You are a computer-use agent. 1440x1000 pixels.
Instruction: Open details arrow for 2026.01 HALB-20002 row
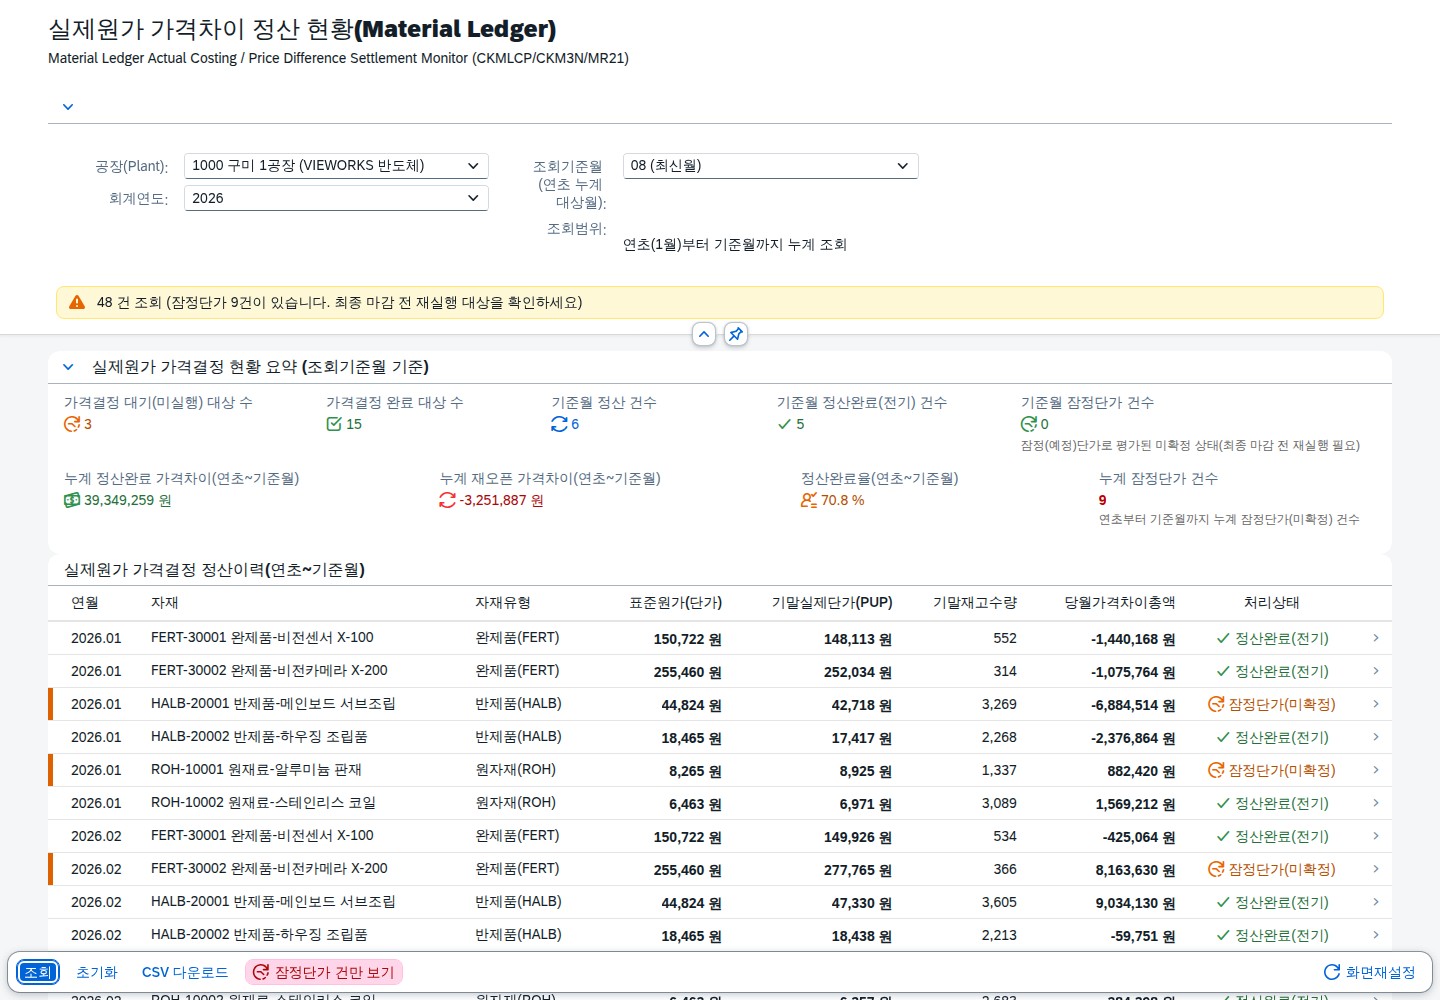click(1376, 737)
